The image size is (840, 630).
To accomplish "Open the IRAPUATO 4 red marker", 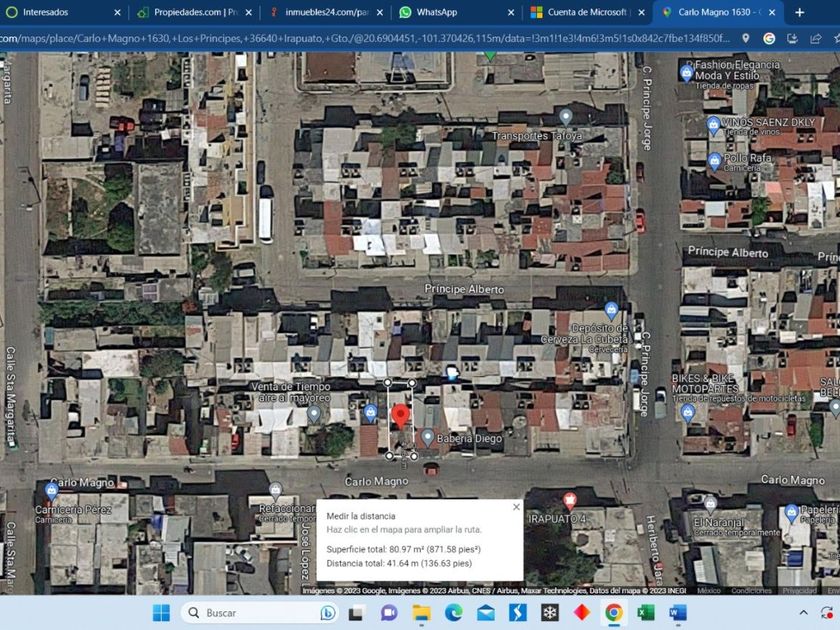I will click(x=570, y=501).
